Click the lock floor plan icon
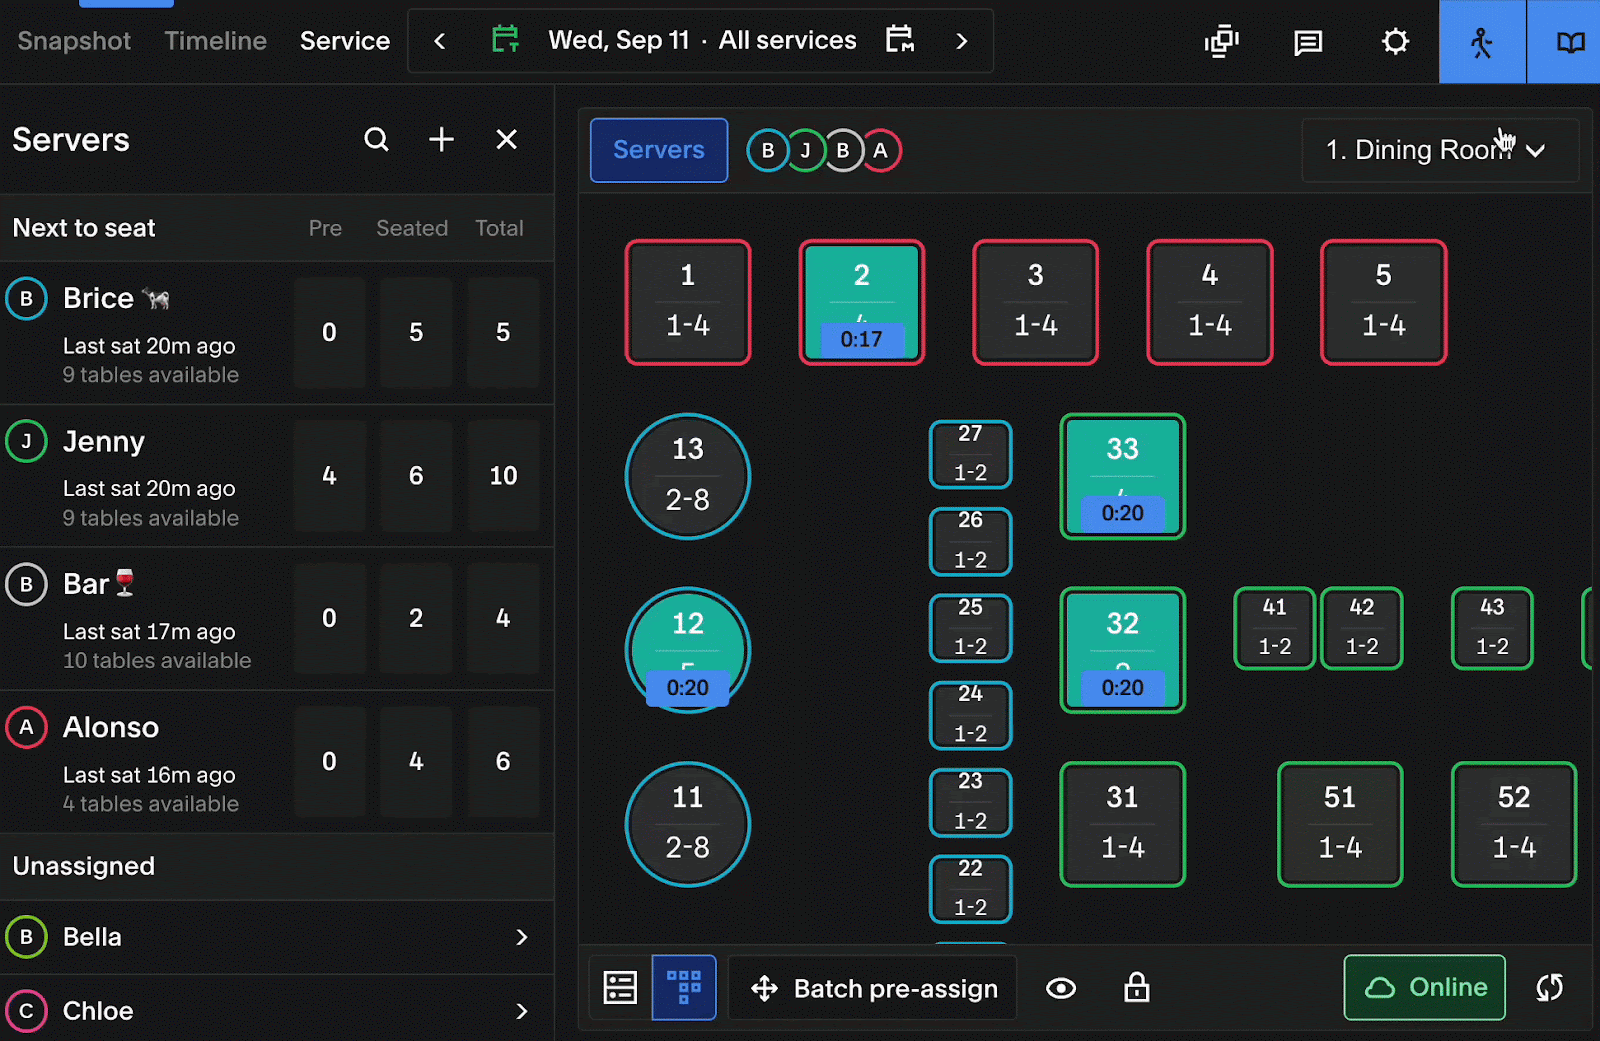Screen dimensions: 1600x1041 [1137, 988]
